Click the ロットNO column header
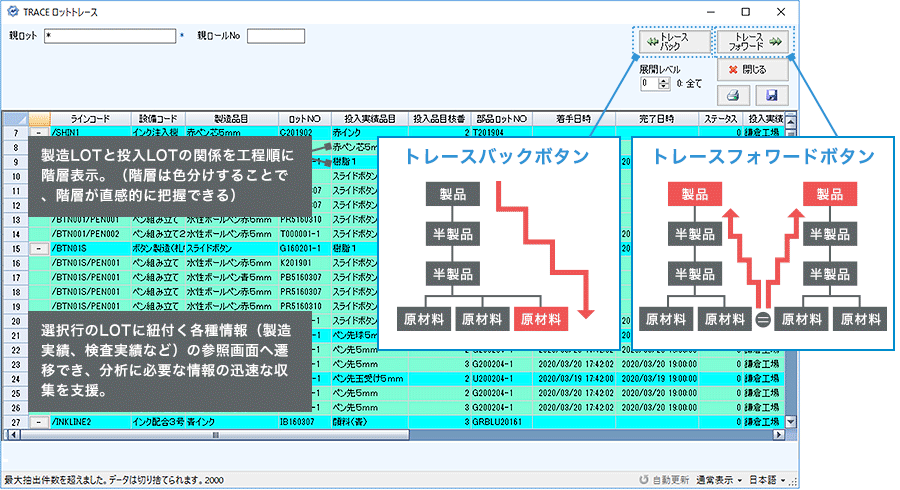The image size is (900, 490). pos(304,118)
